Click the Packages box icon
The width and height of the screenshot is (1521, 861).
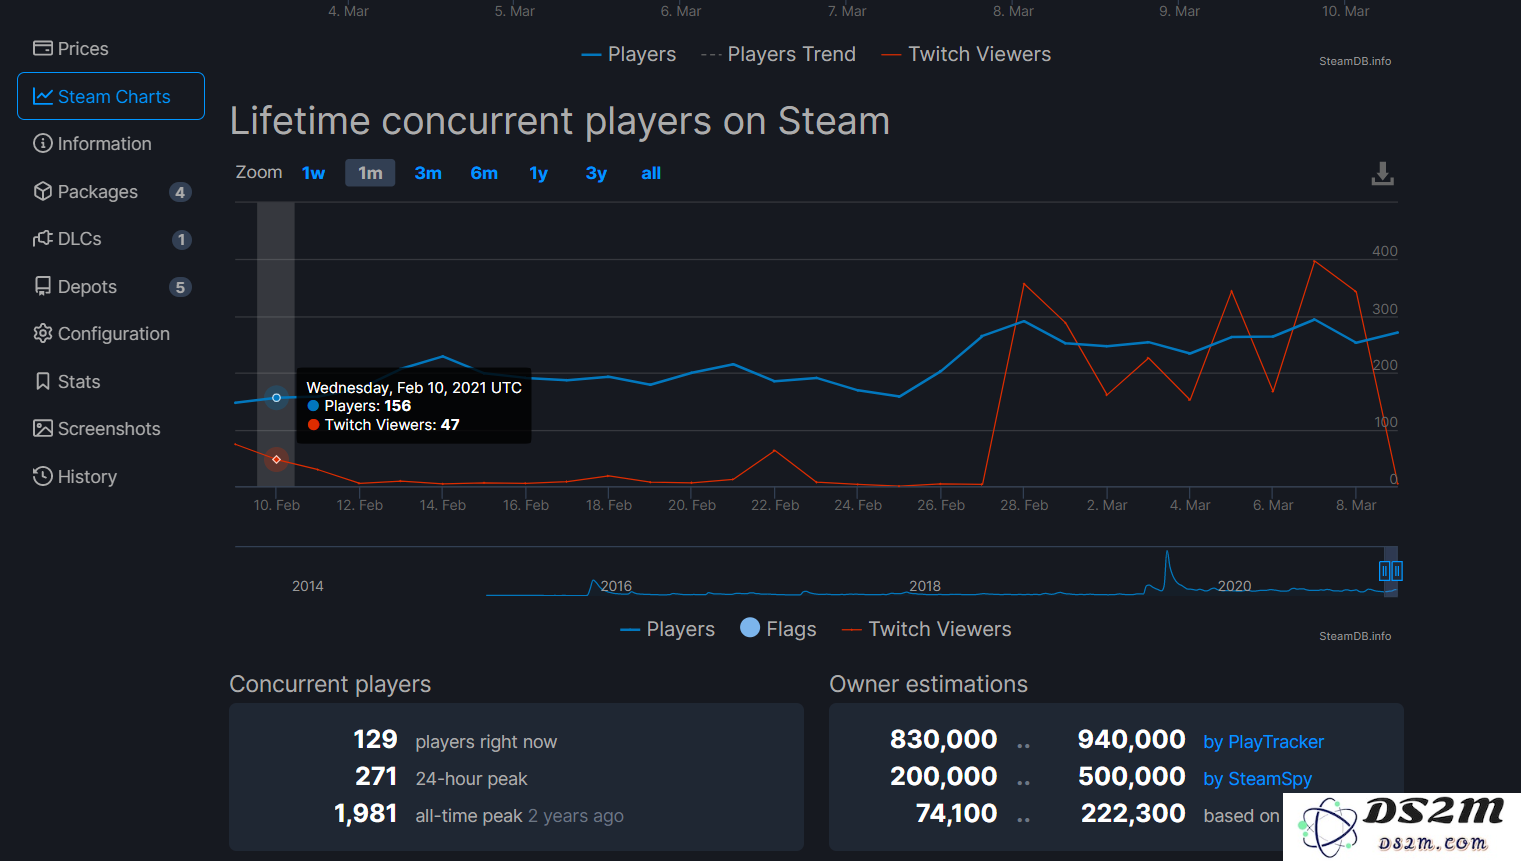tap(42, 191)
